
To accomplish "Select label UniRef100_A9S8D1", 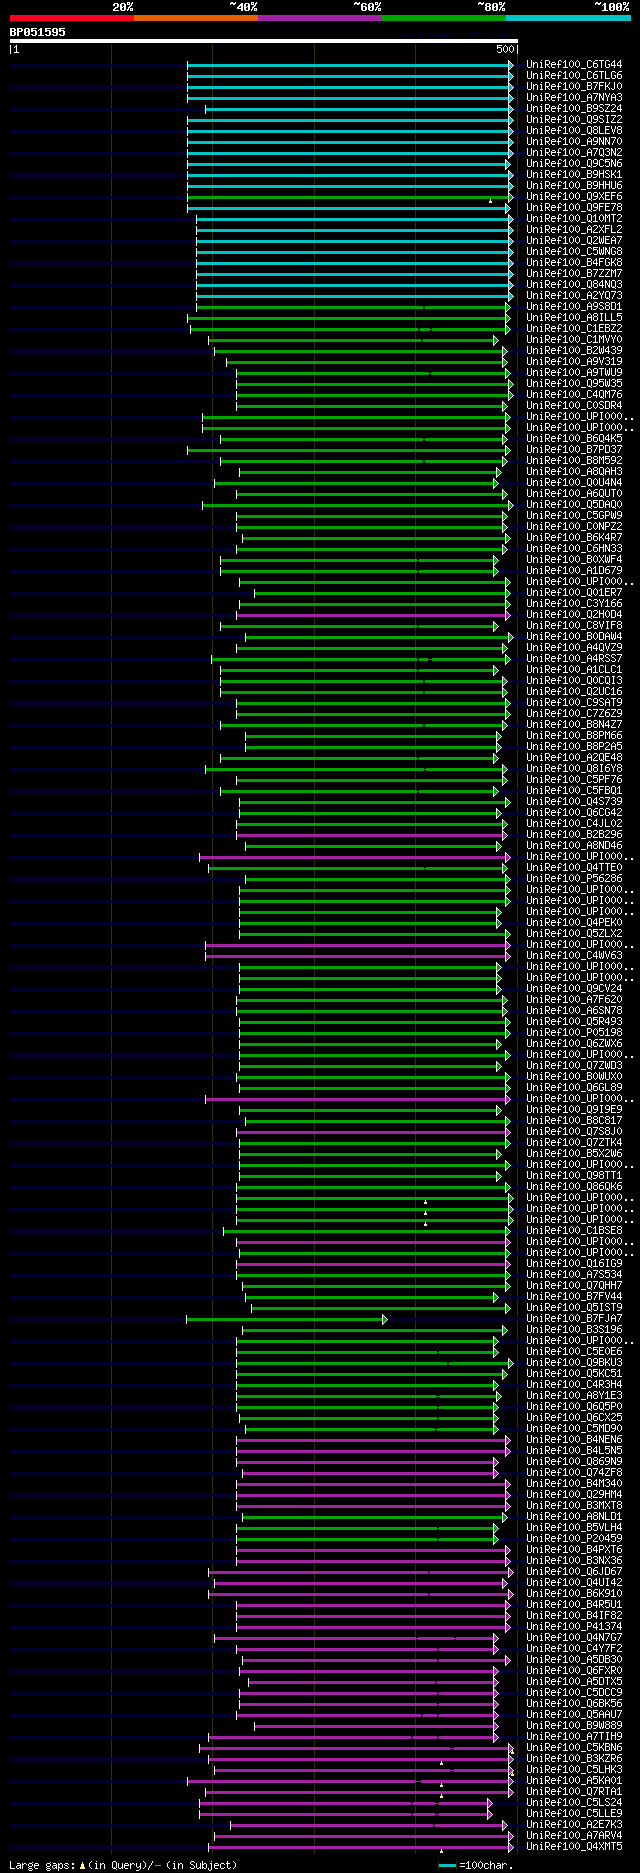I will (x=574, y=307).
